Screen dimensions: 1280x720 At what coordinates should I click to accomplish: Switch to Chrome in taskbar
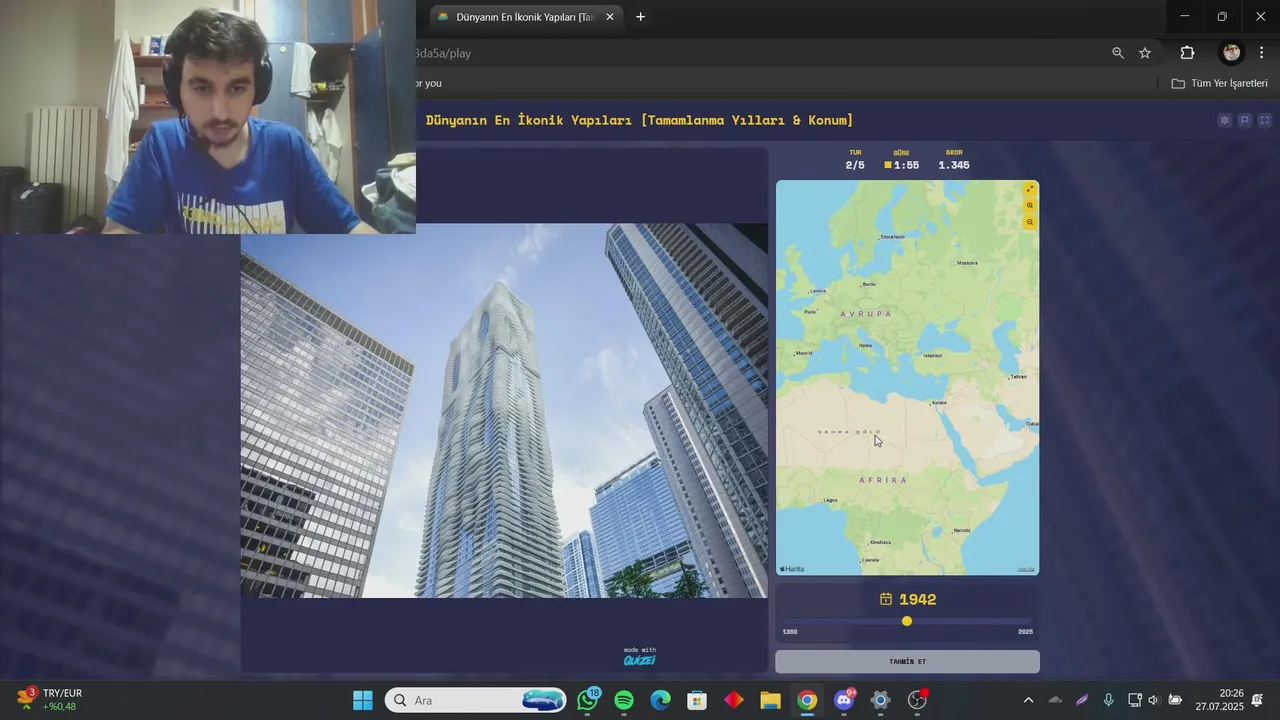tap(807, 700)
